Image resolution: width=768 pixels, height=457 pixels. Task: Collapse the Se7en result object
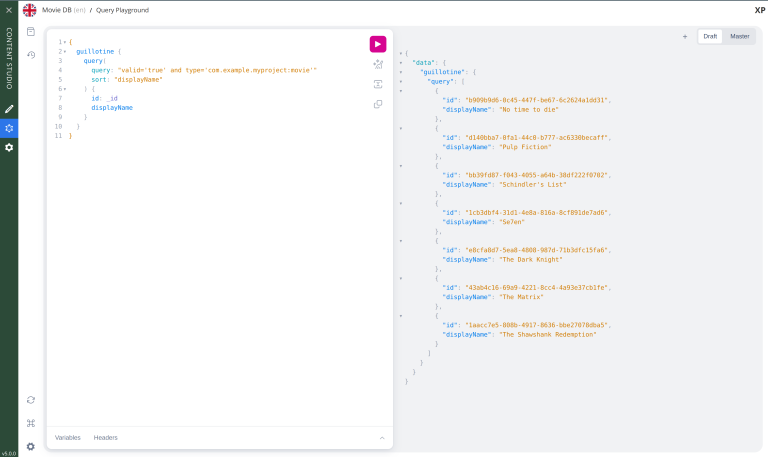(401, 203)
